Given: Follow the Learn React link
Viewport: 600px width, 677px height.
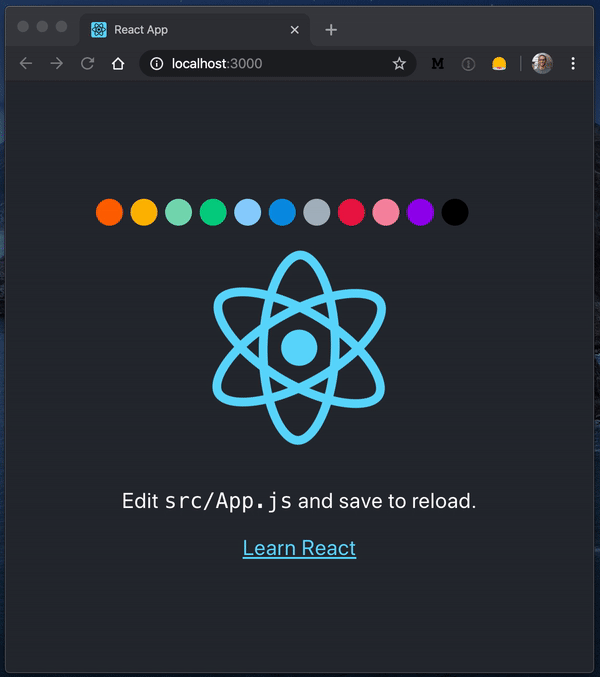Looking at the screenshot, I should click(x=299, y=548).
